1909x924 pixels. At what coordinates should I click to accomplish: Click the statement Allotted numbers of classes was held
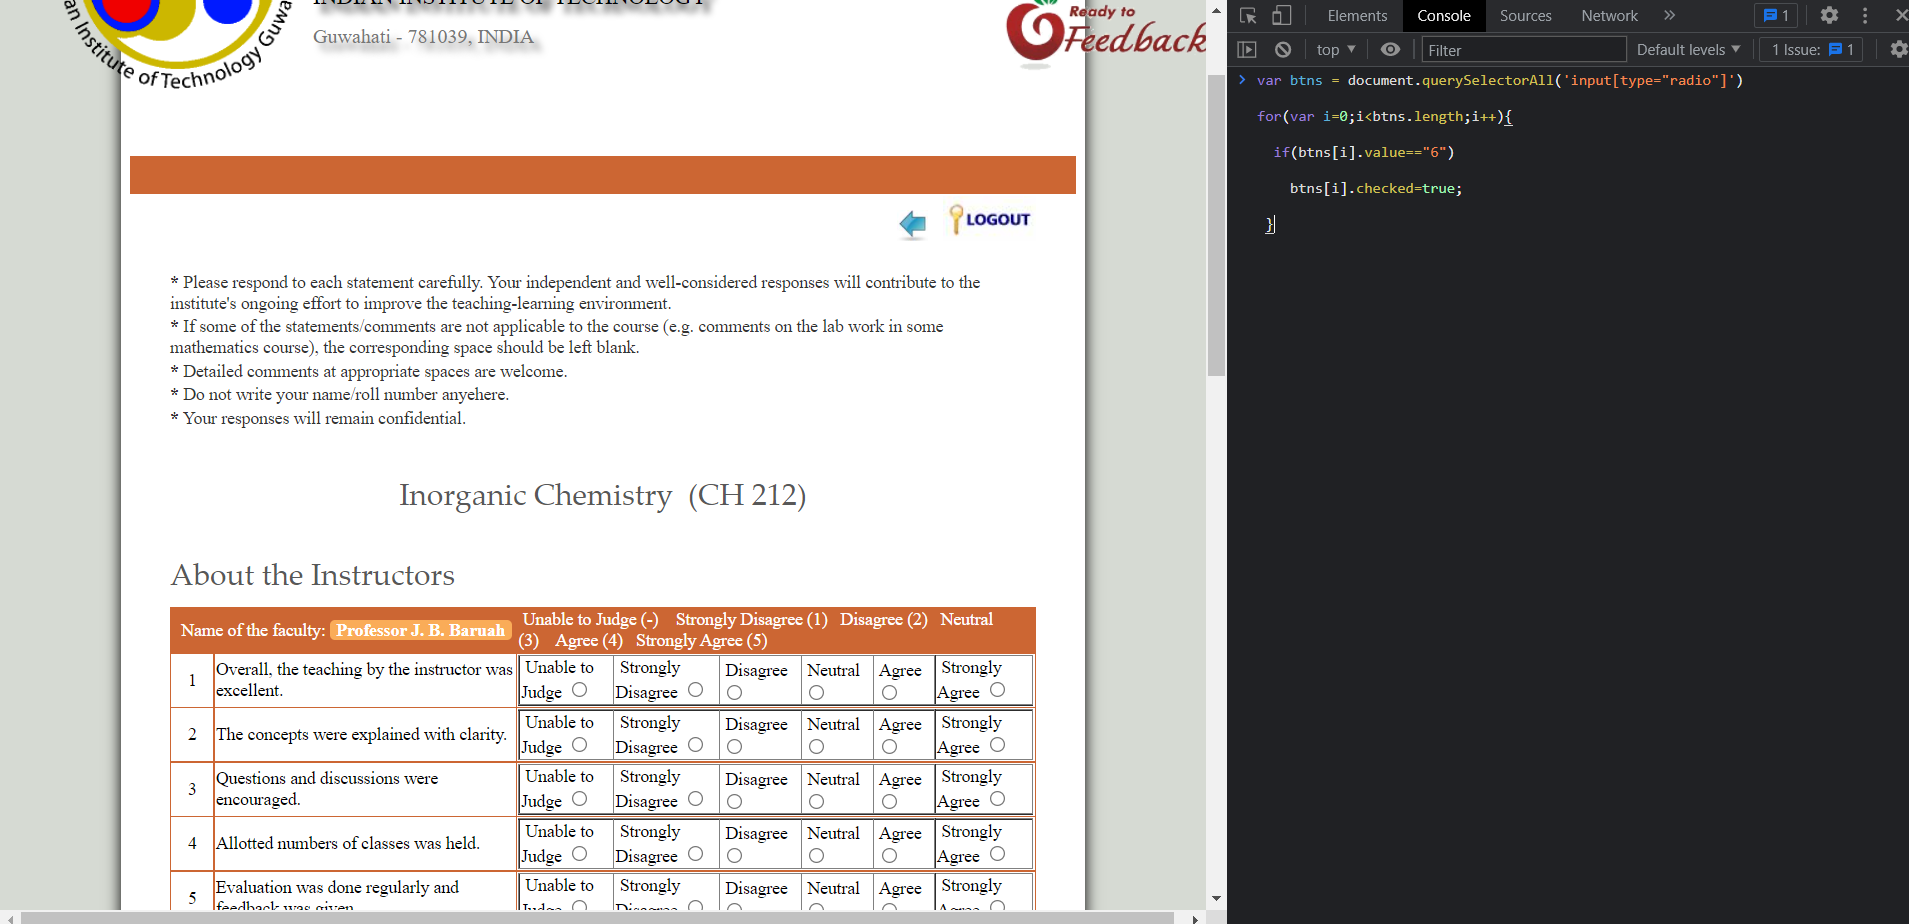point(348,843)
